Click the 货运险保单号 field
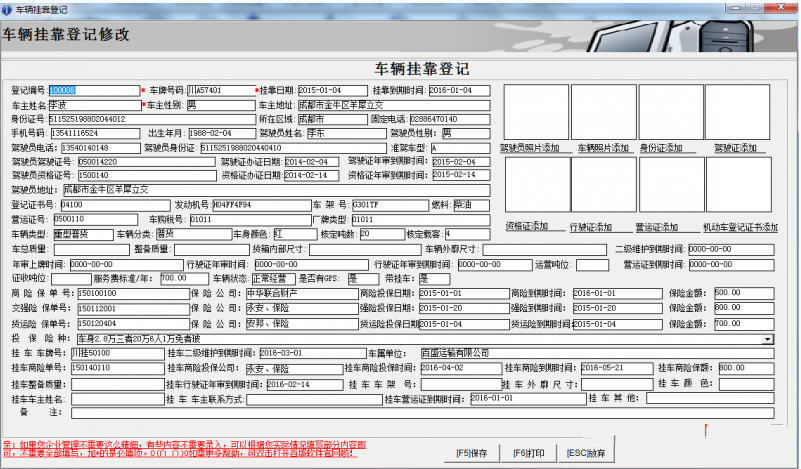The image size is (801, 469). 133,324
